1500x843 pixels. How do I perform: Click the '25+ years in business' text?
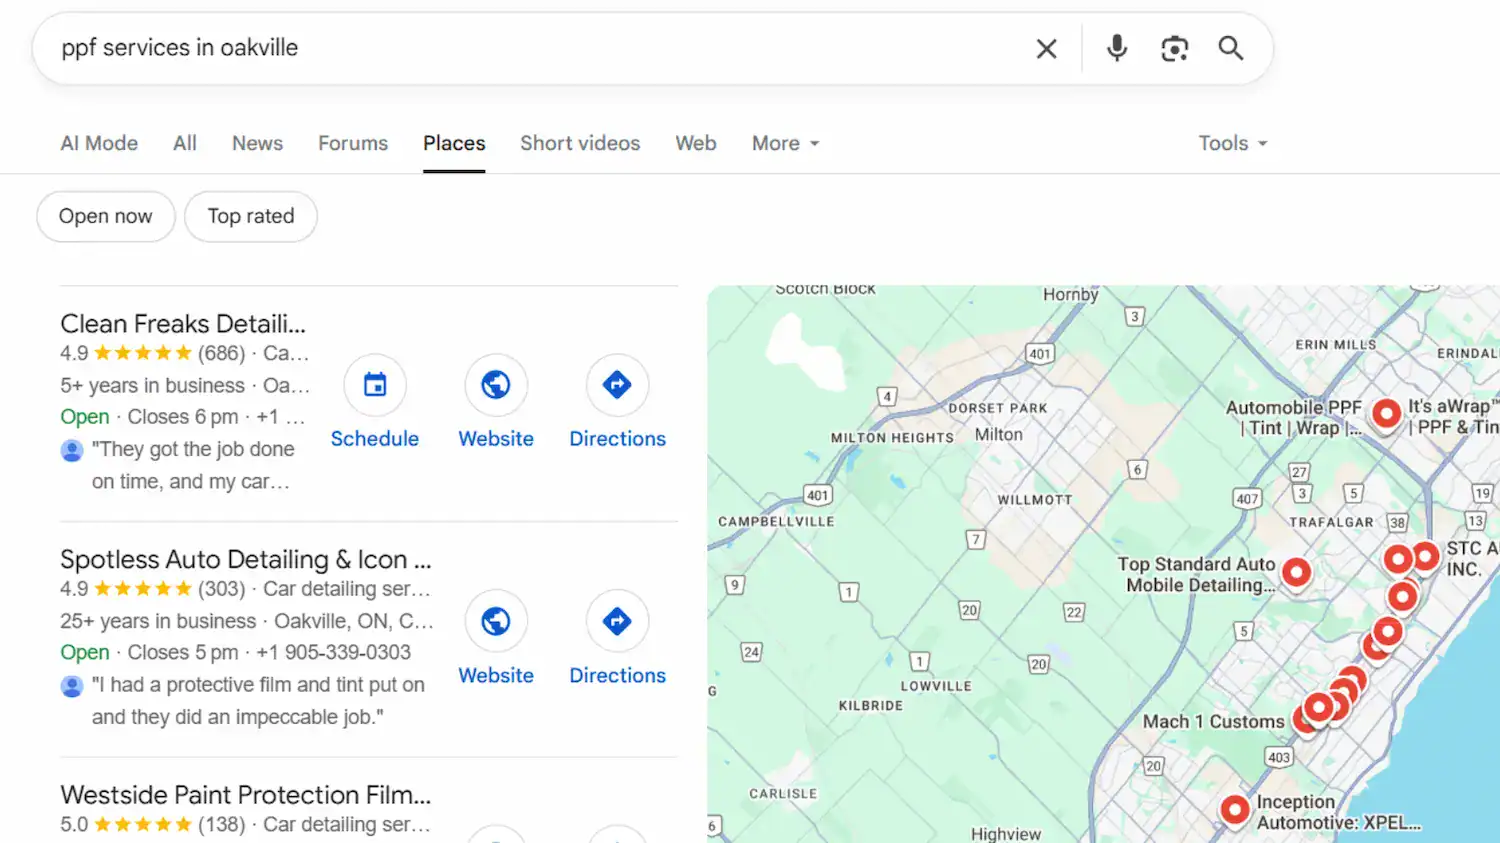point(158,621)
